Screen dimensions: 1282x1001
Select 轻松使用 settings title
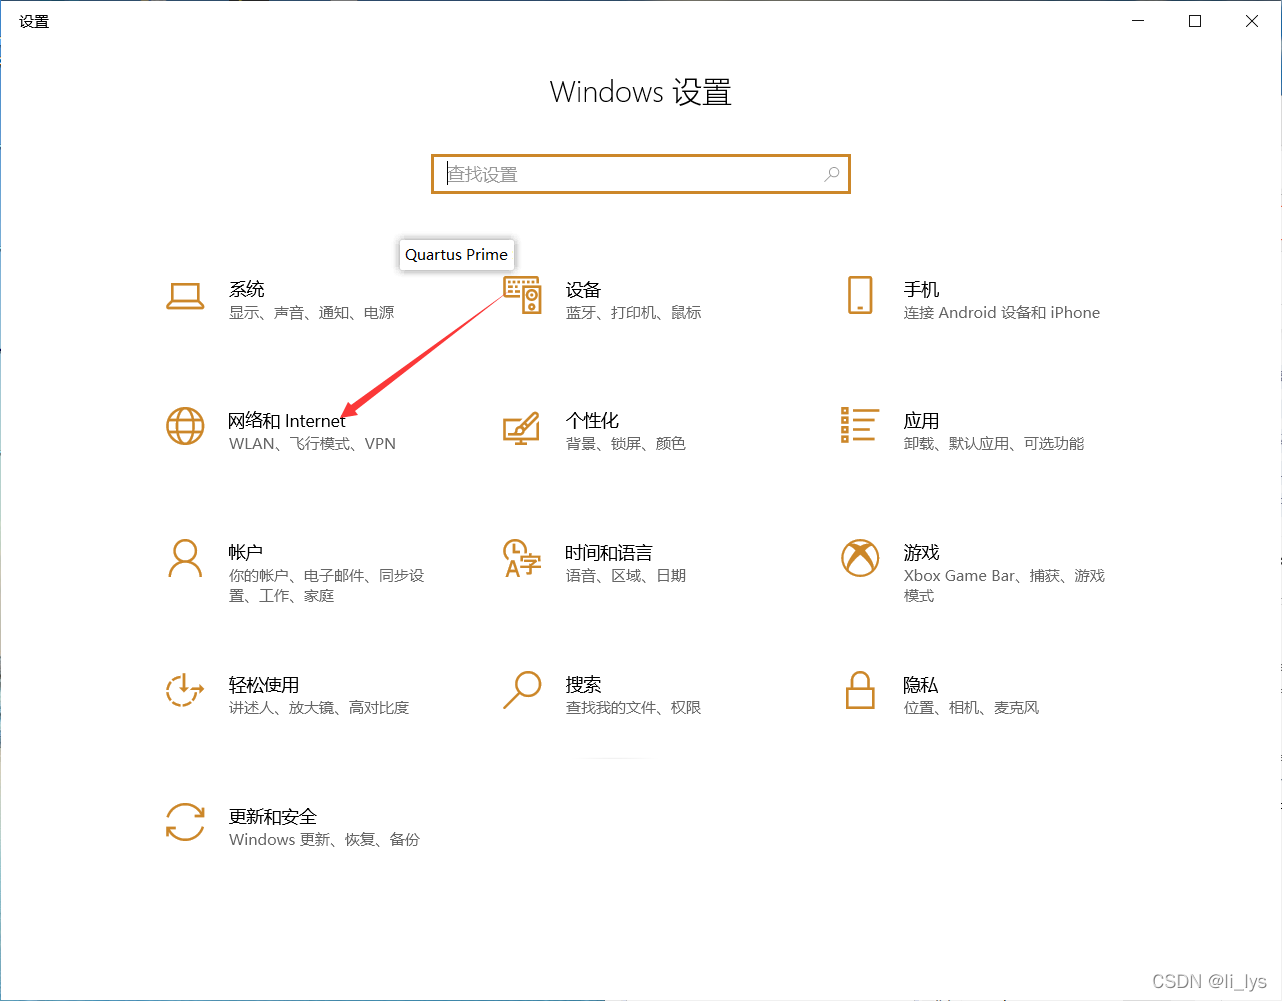click(x=264, y=684)
